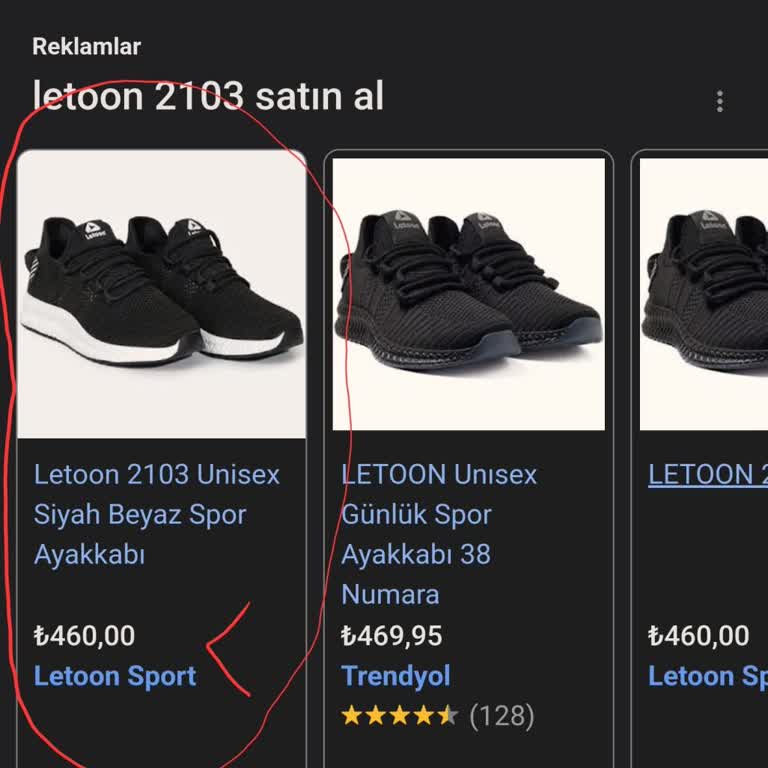Click the yellow star rating

[399, 716]
